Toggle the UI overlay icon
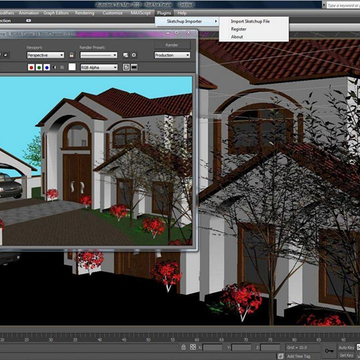Viewport: 360px width, 360px height. [126, 67]
